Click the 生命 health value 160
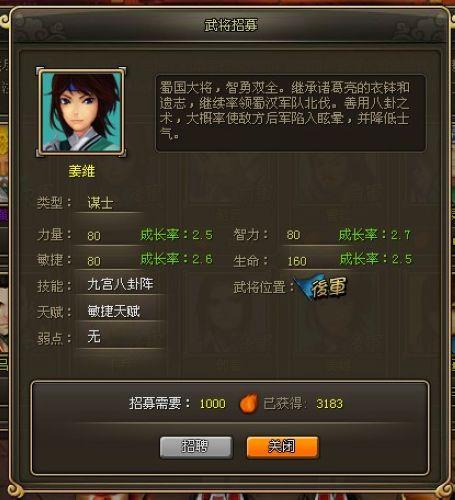Viewport: 455px width, 500px height. click(297, 261)
